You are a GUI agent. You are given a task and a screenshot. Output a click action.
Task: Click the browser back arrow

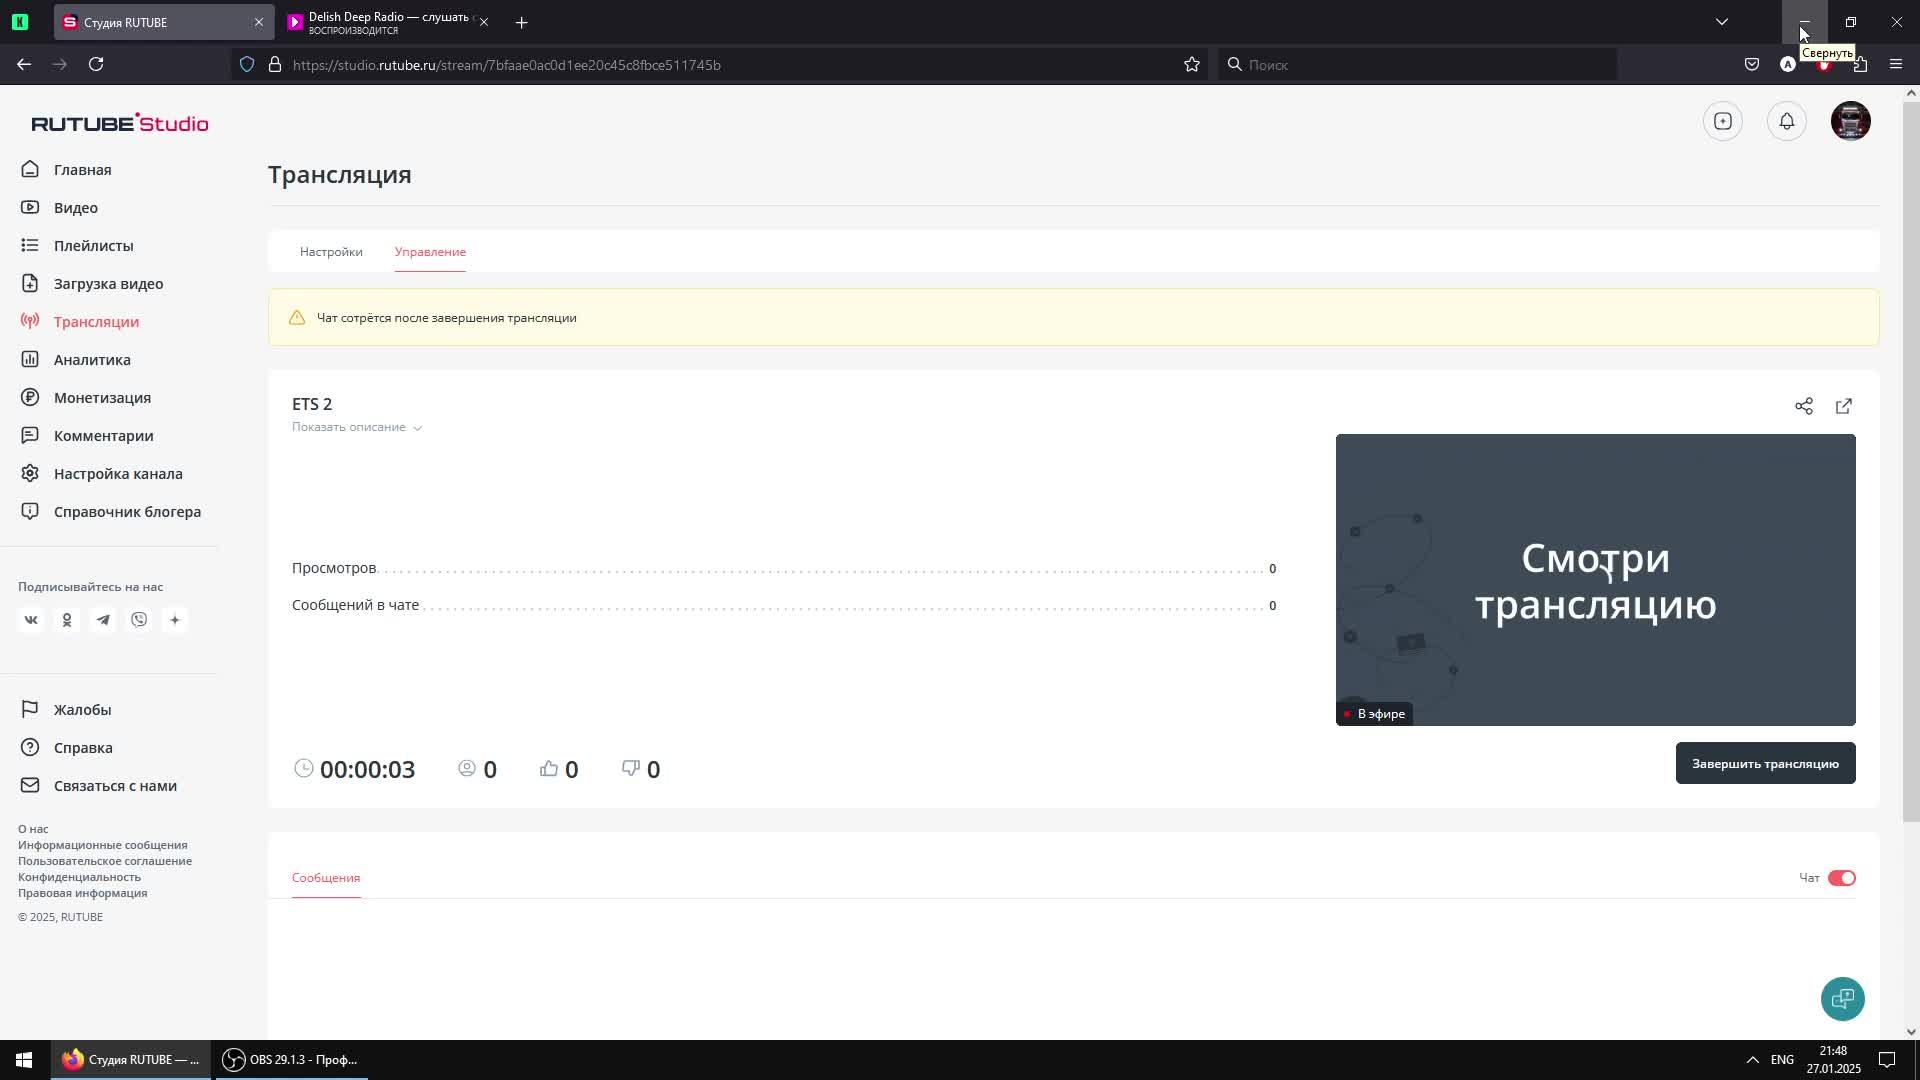24,64
